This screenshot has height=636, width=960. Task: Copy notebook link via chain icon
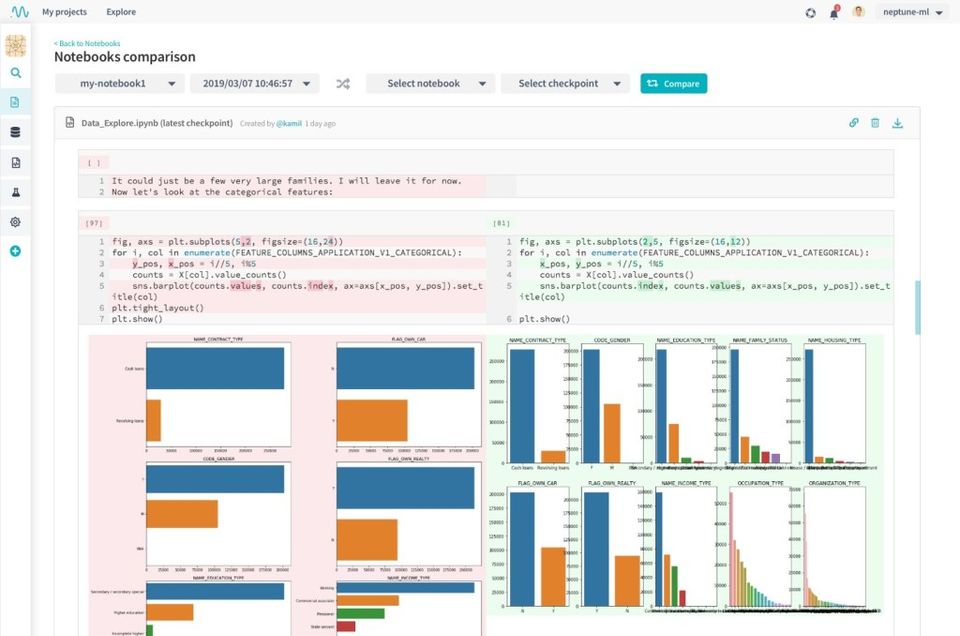point(853,123)
